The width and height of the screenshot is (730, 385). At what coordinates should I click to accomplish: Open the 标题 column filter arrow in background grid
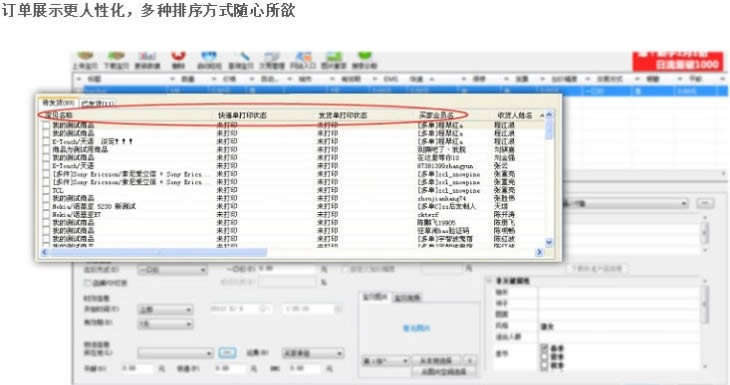point(172,79)
